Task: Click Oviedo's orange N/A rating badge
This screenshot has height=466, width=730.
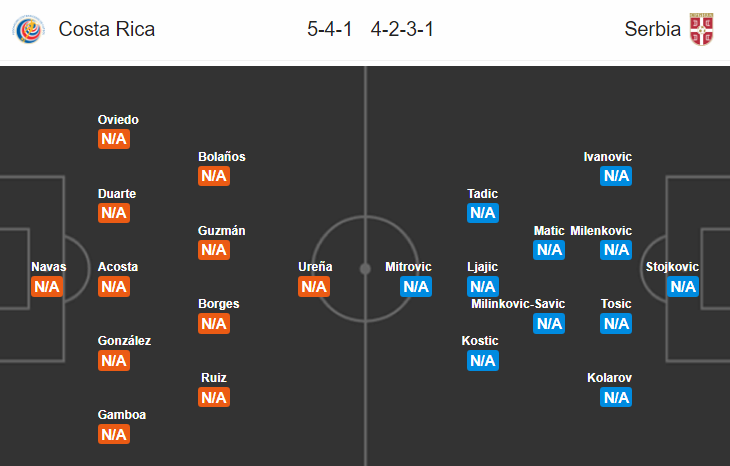Action: (x=114, y=139)
